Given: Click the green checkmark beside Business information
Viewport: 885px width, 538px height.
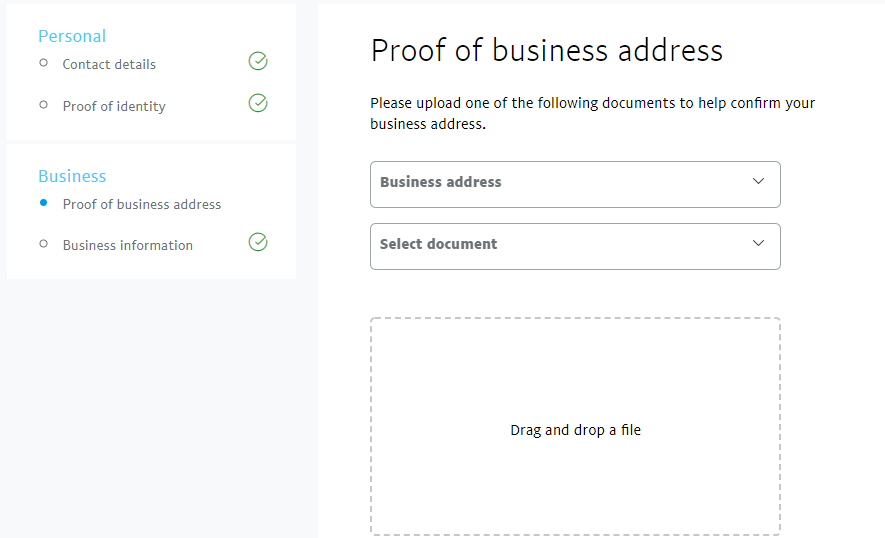Looking at the screenshot, I should click(258, 242).
